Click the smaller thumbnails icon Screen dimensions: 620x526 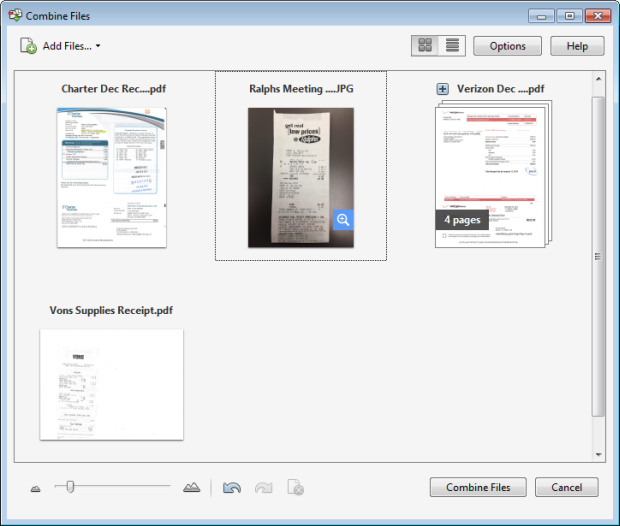coord(36,488)
